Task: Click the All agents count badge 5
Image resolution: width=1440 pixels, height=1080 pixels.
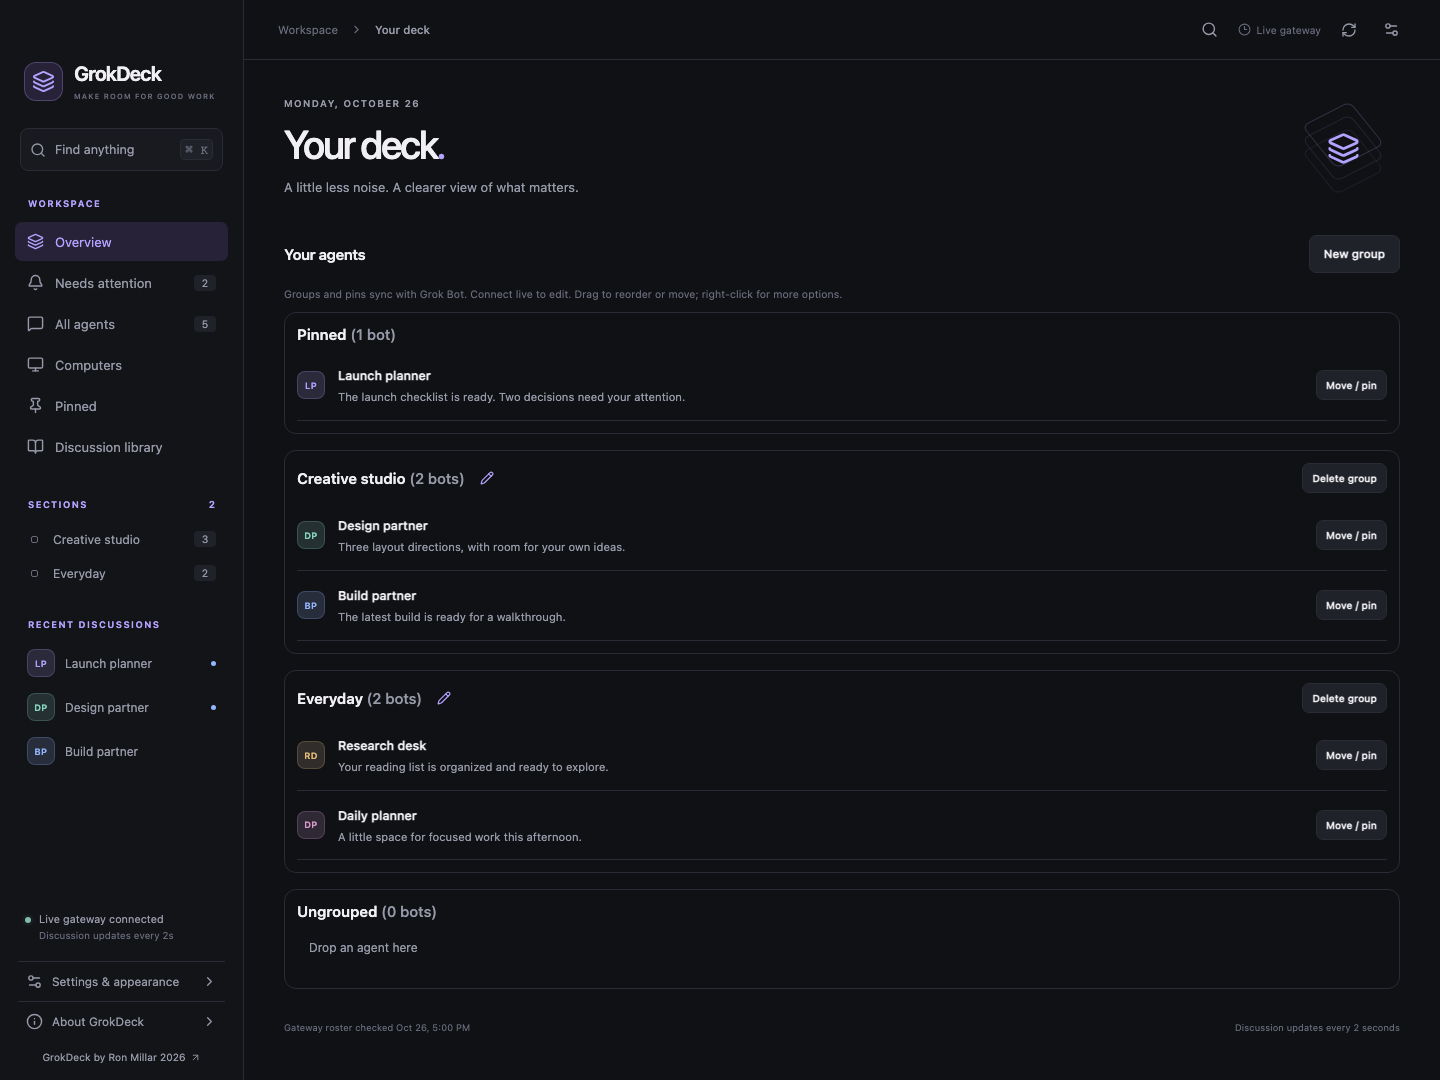Action: (x=205, y=324)
